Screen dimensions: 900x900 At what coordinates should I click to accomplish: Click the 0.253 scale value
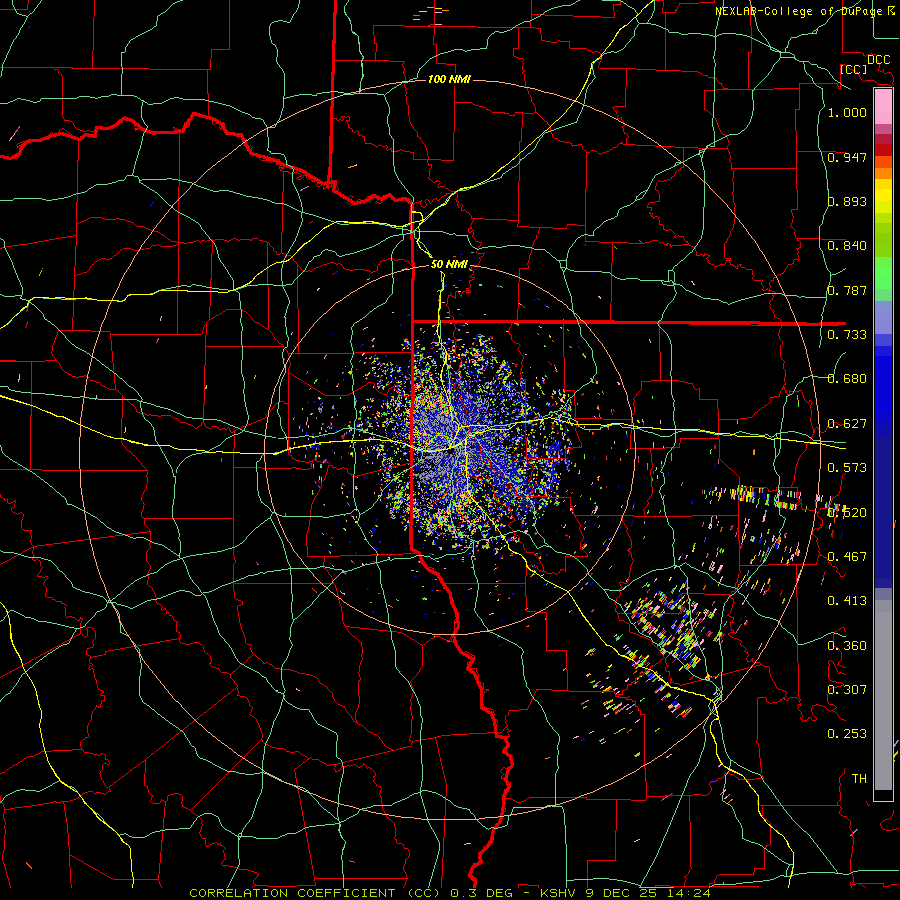tap(847, 734)
